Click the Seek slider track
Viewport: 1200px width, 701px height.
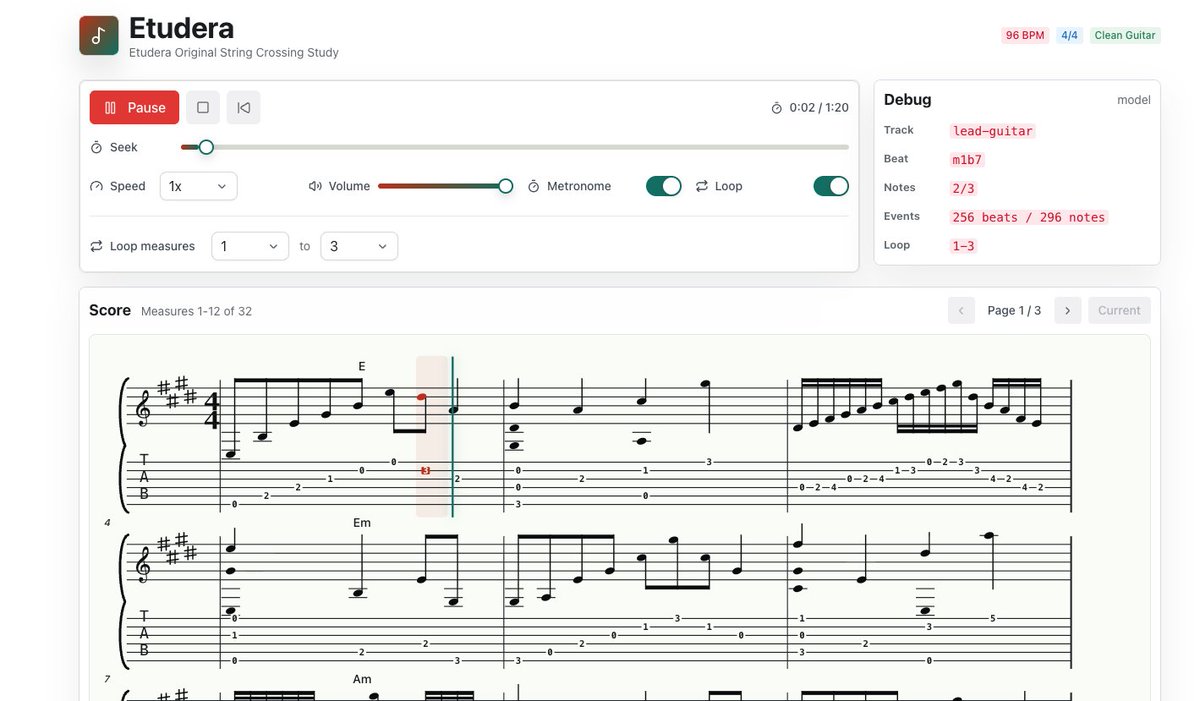pos(515,147)
